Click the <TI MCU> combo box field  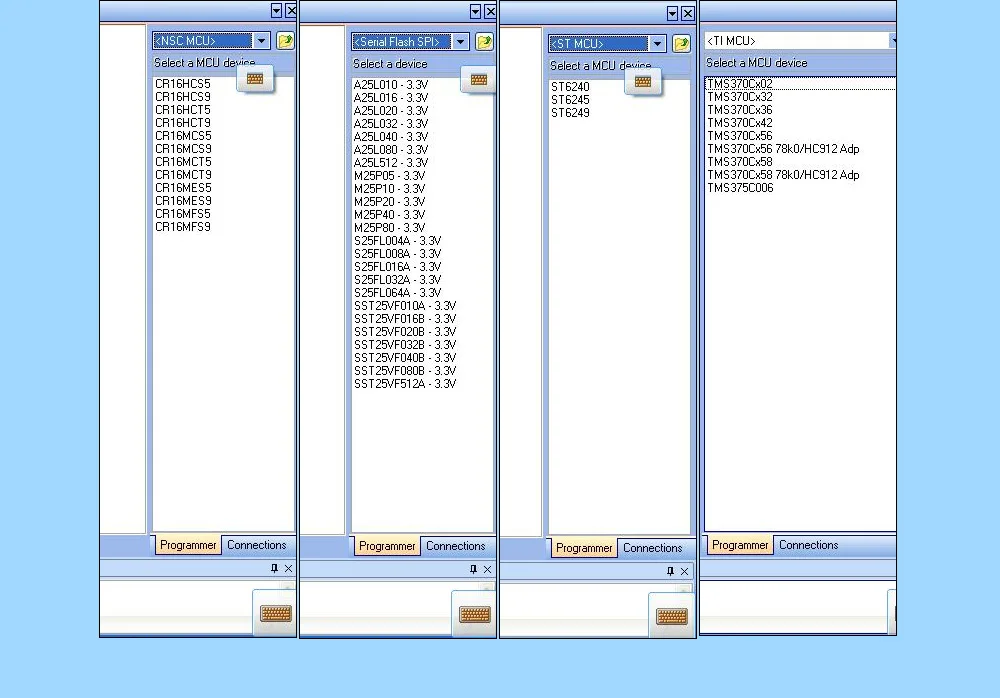click(800, 41)
